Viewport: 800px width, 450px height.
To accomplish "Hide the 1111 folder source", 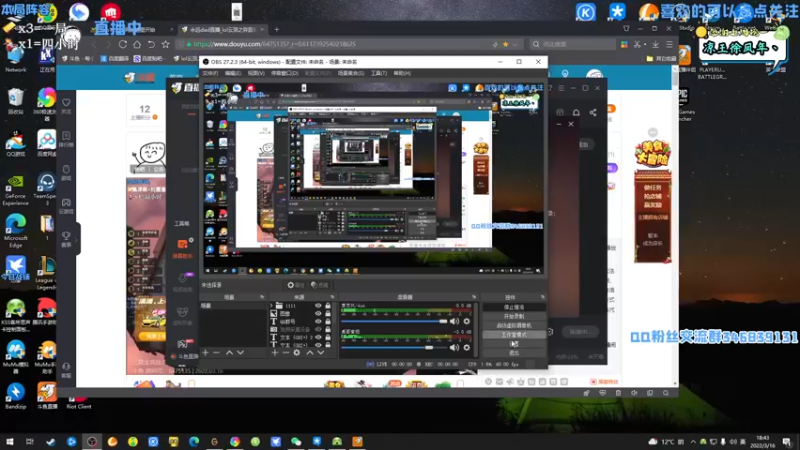I will click(x=318, y=306).
